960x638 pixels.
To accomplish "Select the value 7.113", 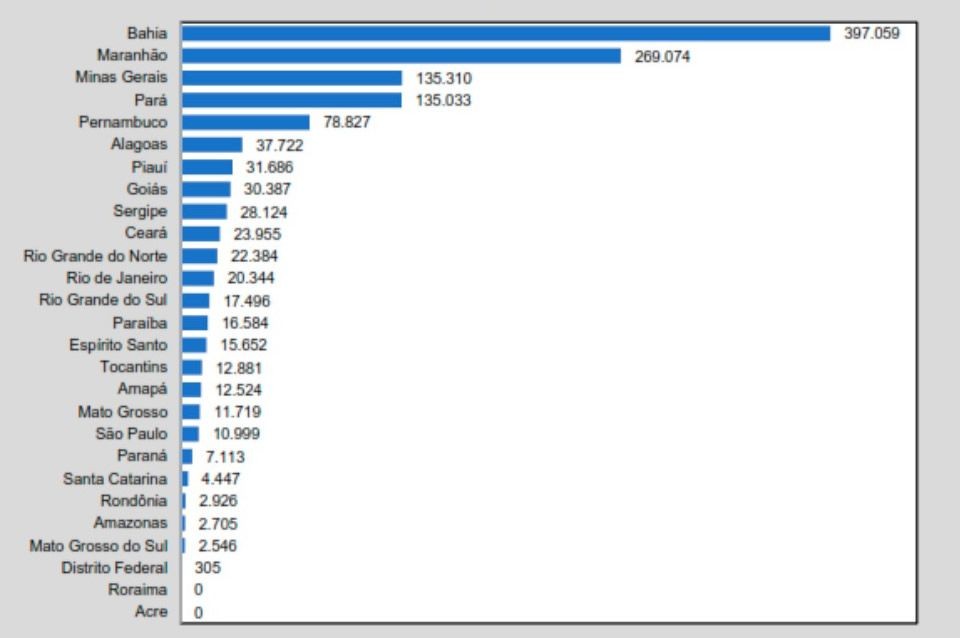I will (225, 457).
